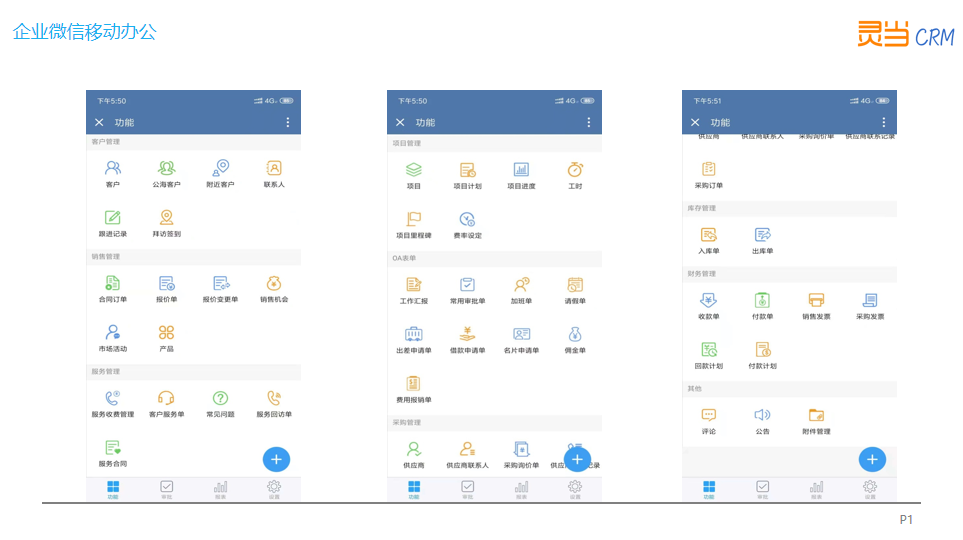Open the 费用报销单 expense claim icon
963x540 pixels.
[x=414, y=383]
